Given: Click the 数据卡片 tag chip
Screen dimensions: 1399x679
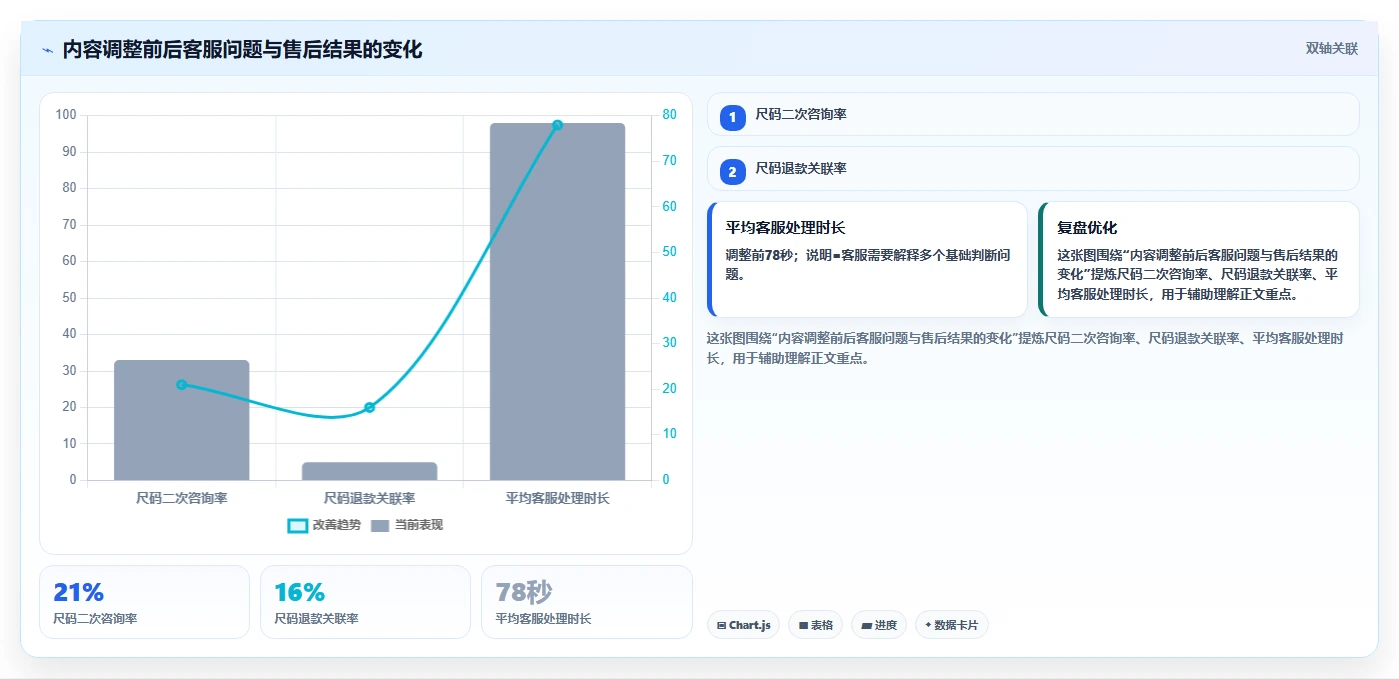Looking at the screenshot, I should click(952, 625).
